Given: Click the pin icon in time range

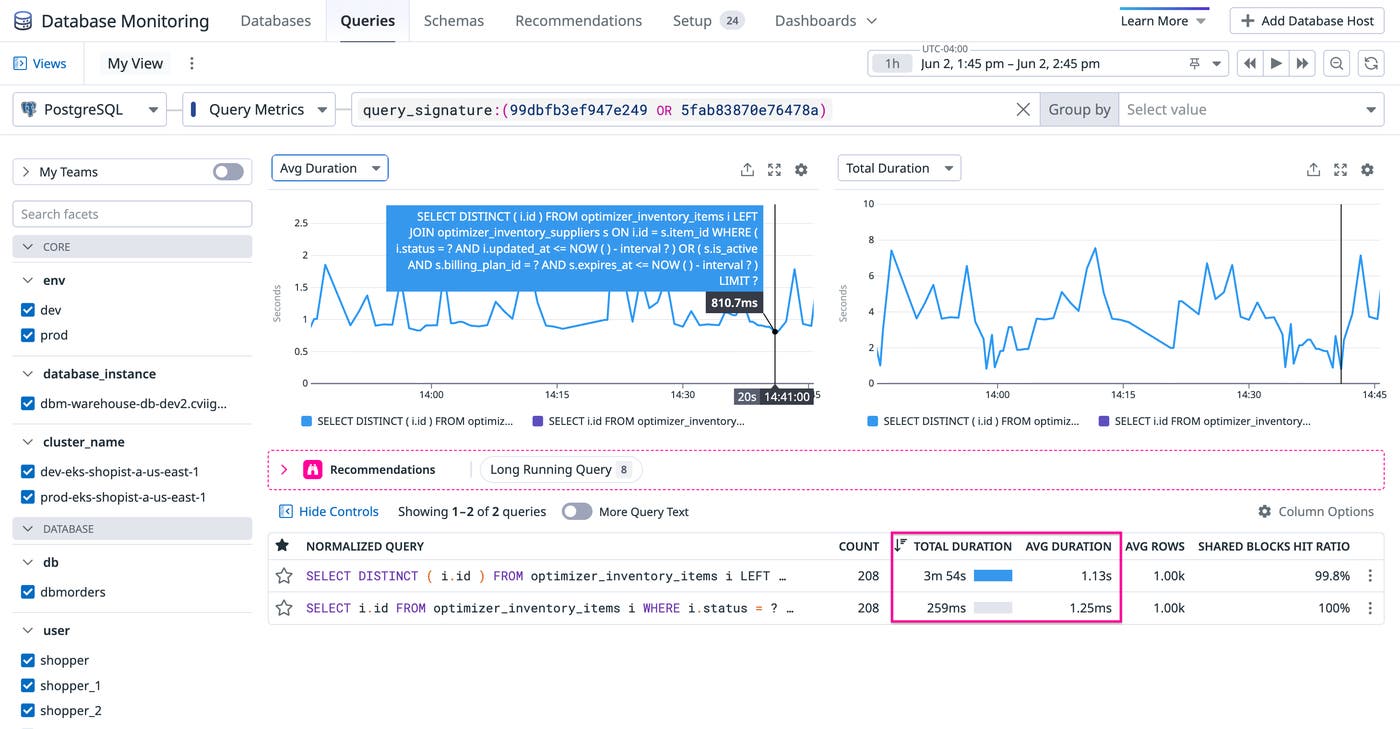Looking at the screenshot, I should [1194, 63].
